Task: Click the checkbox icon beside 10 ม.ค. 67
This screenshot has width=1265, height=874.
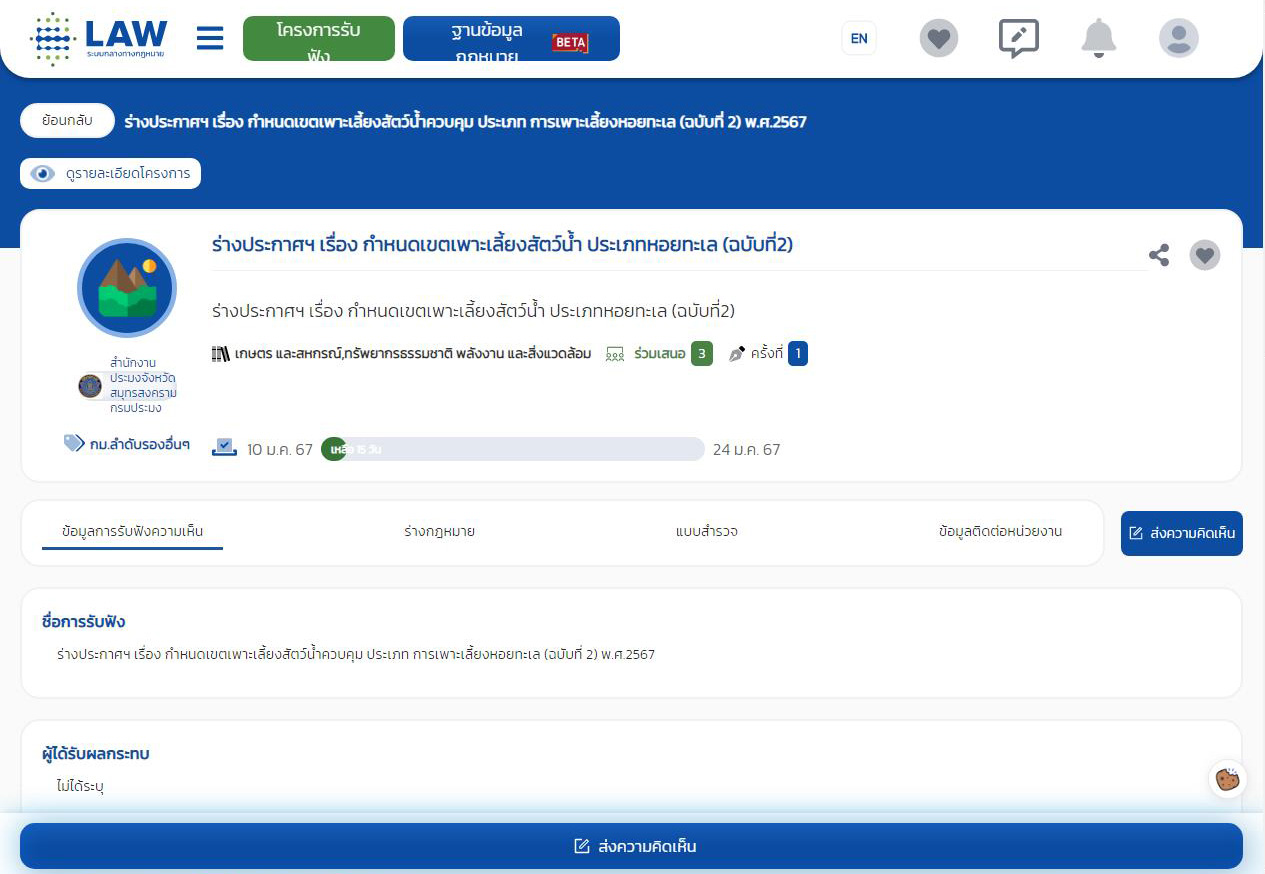Action: tap(224, 448)
